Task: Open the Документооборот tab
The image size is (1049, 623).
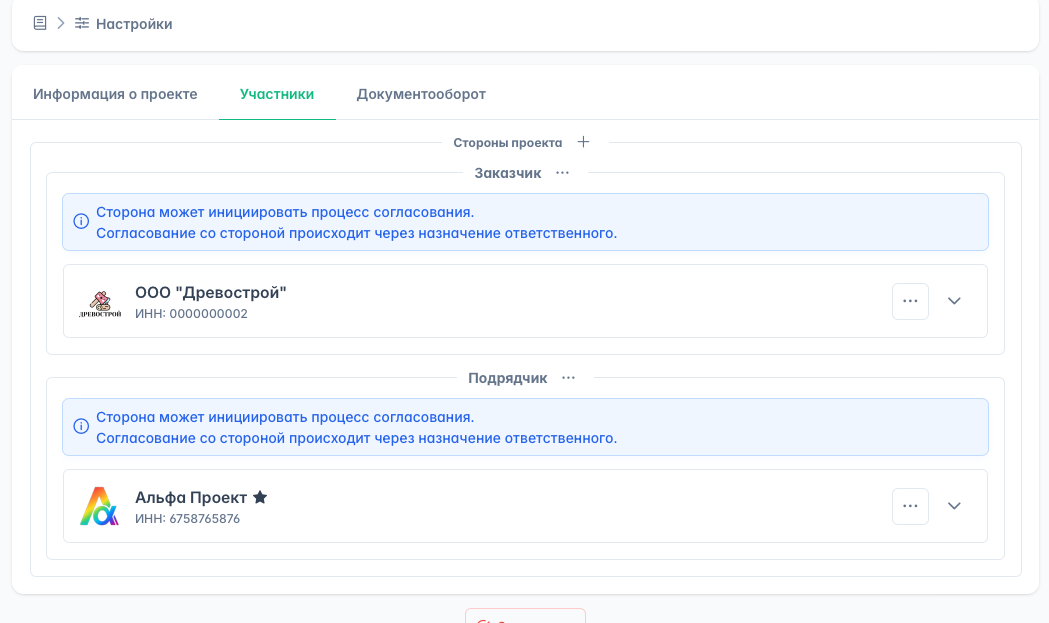Action: click(x=421, y=94)
